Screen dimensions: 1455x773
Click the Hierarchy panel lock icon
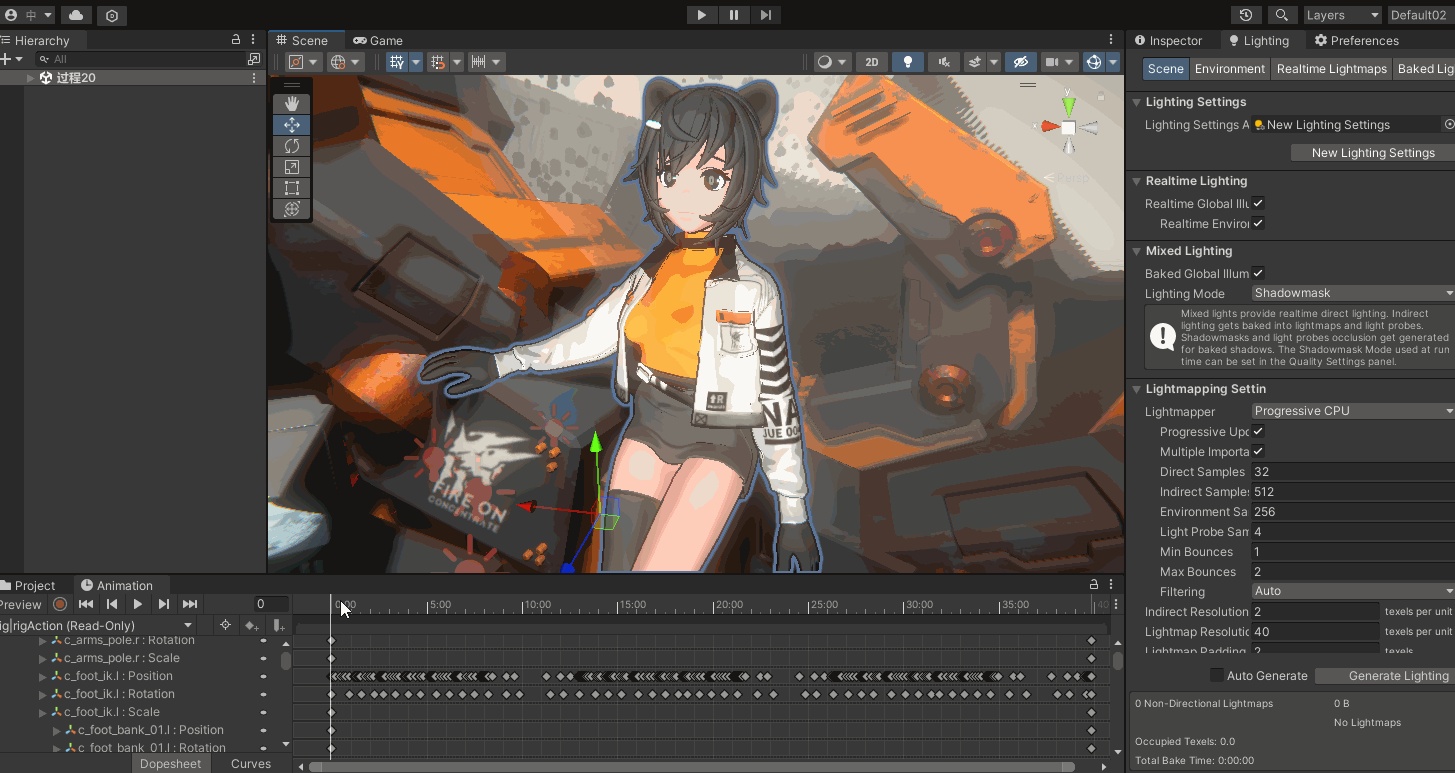point(236,40)
